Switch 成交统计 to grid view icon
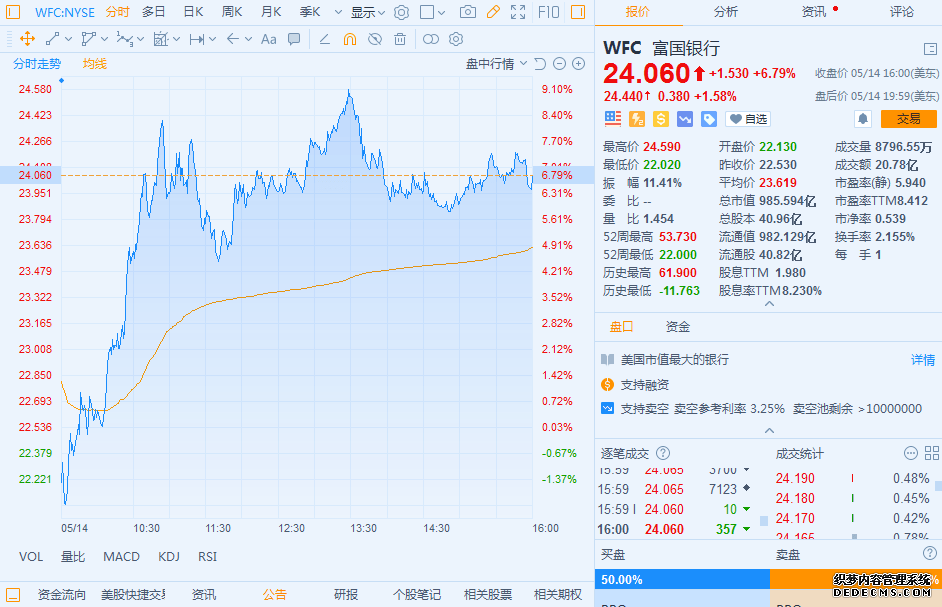The image size is (942, 607). click(931, 453)
